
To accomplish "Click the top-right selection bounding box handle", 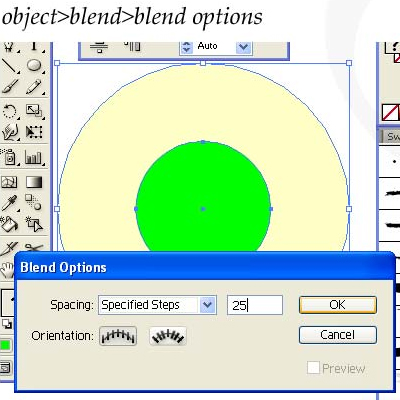I will [349, 63].
